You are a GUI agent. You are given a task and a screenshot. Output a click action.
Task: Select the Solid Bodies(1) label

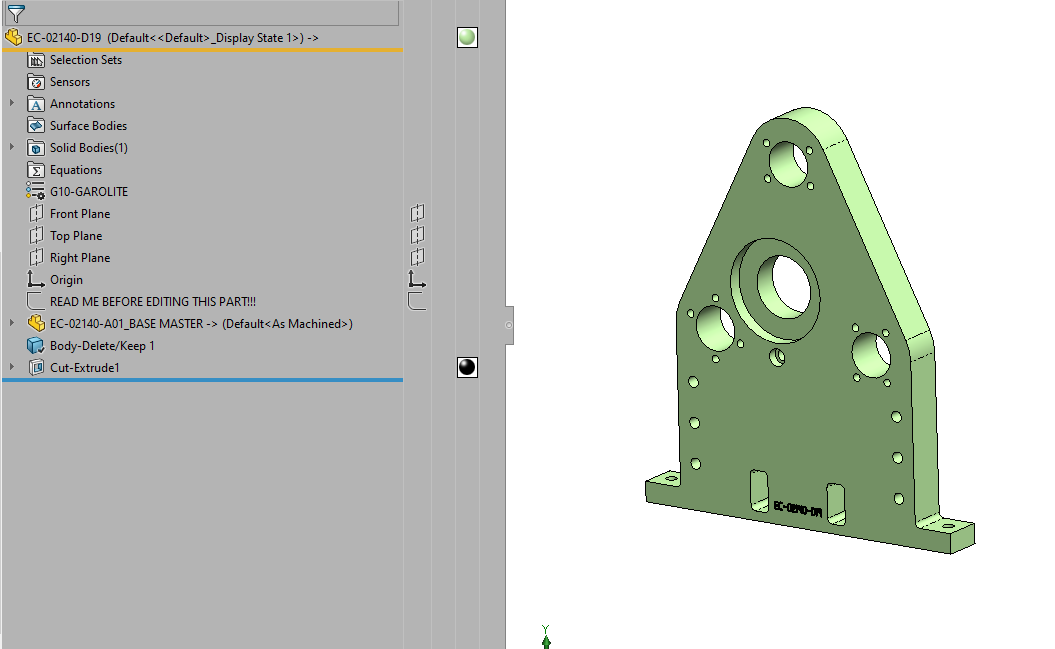pyautogui.click(x=89, y=148)
